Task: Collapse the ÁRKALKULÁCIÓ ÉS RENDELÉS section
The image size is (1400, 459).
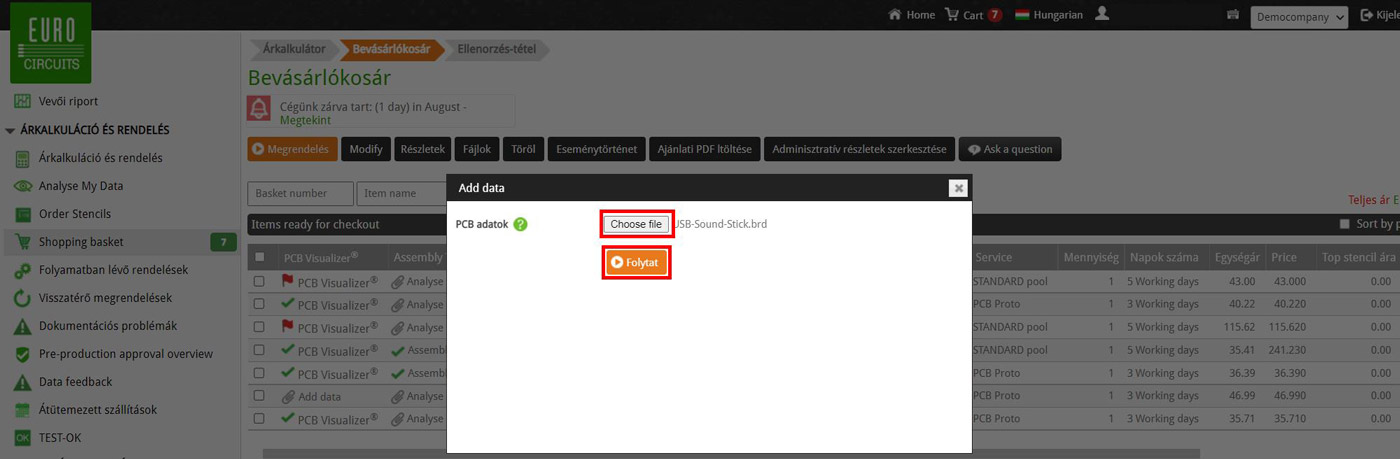Action: [x=10, y=130]
